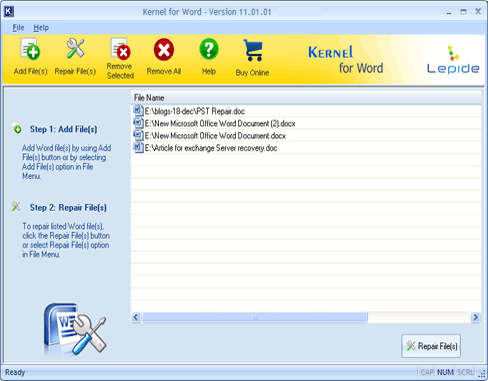Open the File menu

[18, 28]
